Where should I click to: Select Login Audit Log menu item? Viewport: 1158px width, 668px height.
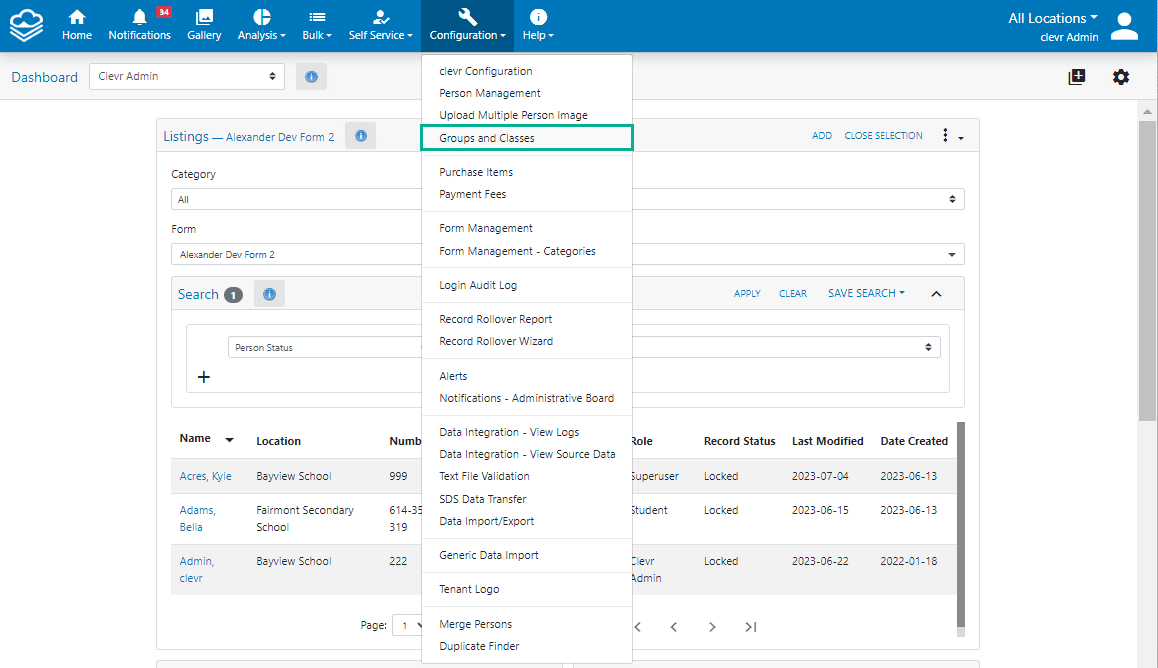click(478, 285)
